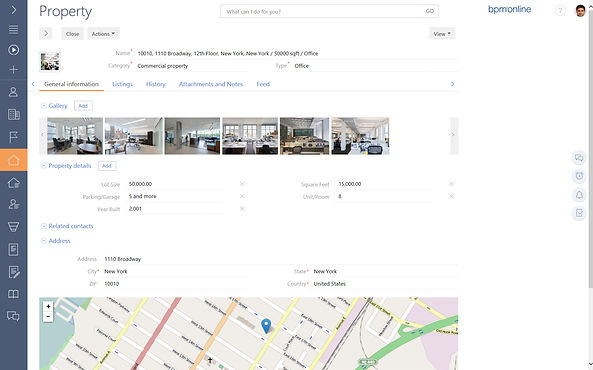This screenshot has height=370, width=593.
Task: Collapse the Property details section
Action: click(43, 166)
